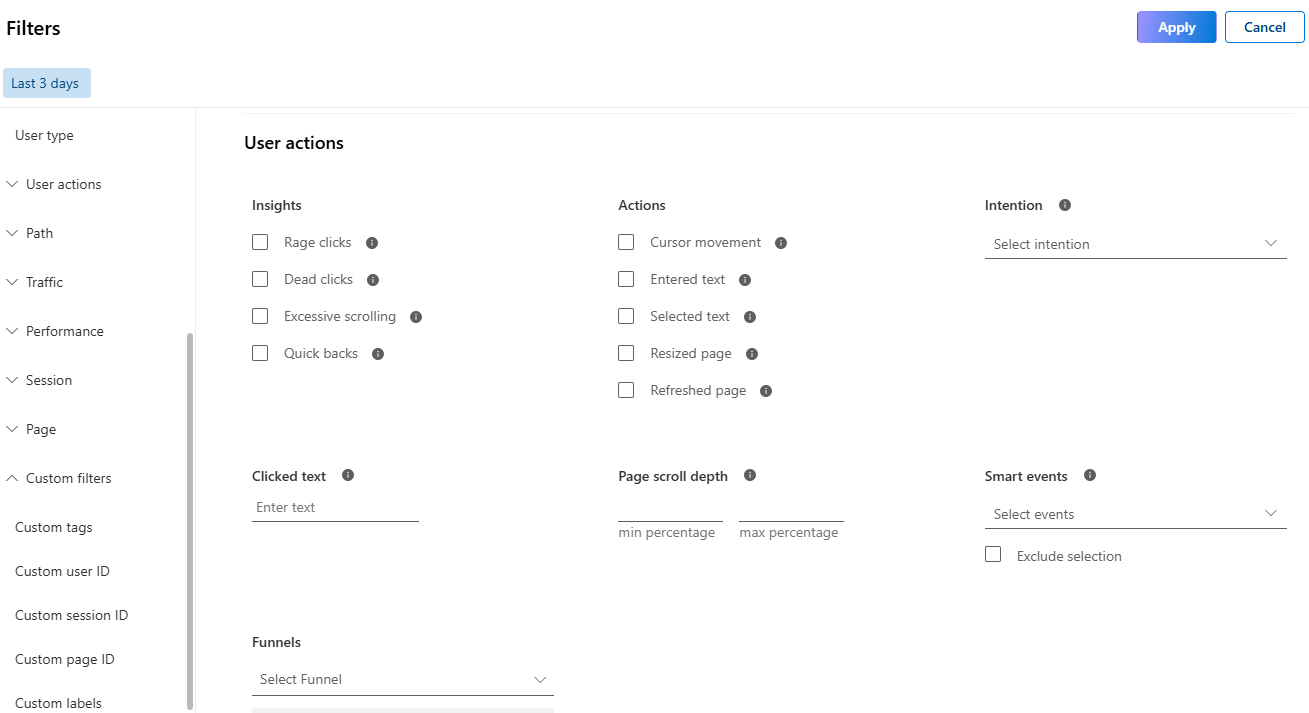Open the Custom page ID filter

pos(65,659)
